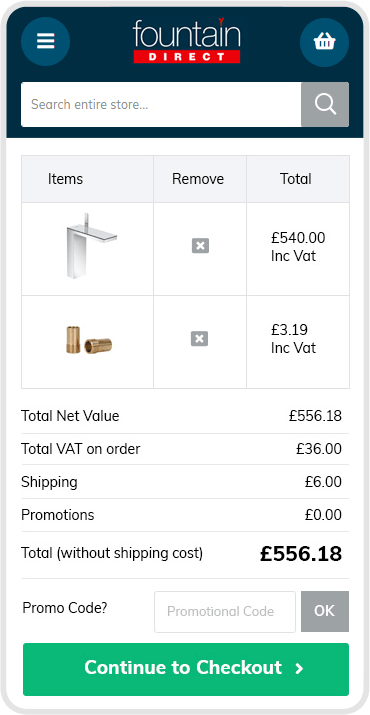Click the Items column header
370x715 pixels.
(65, 179)
